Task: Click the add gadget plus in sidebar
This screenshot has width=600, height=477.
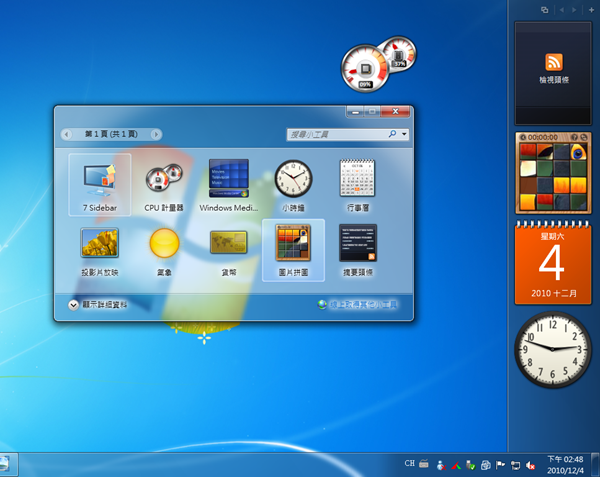Action: pyautogui.click(x=590, y=9)
